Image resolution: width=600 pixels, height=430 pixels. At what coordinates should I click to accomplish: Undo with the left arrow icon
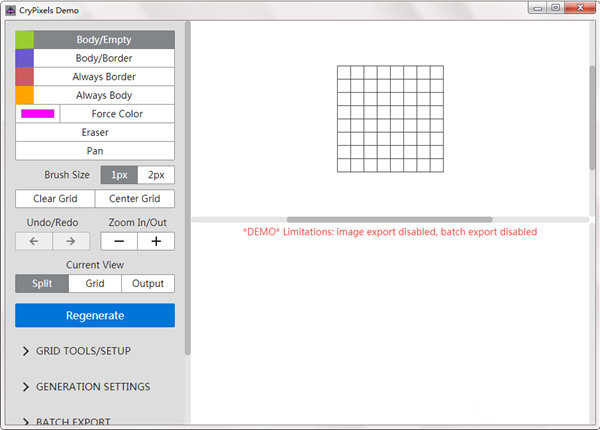(34, 241)
